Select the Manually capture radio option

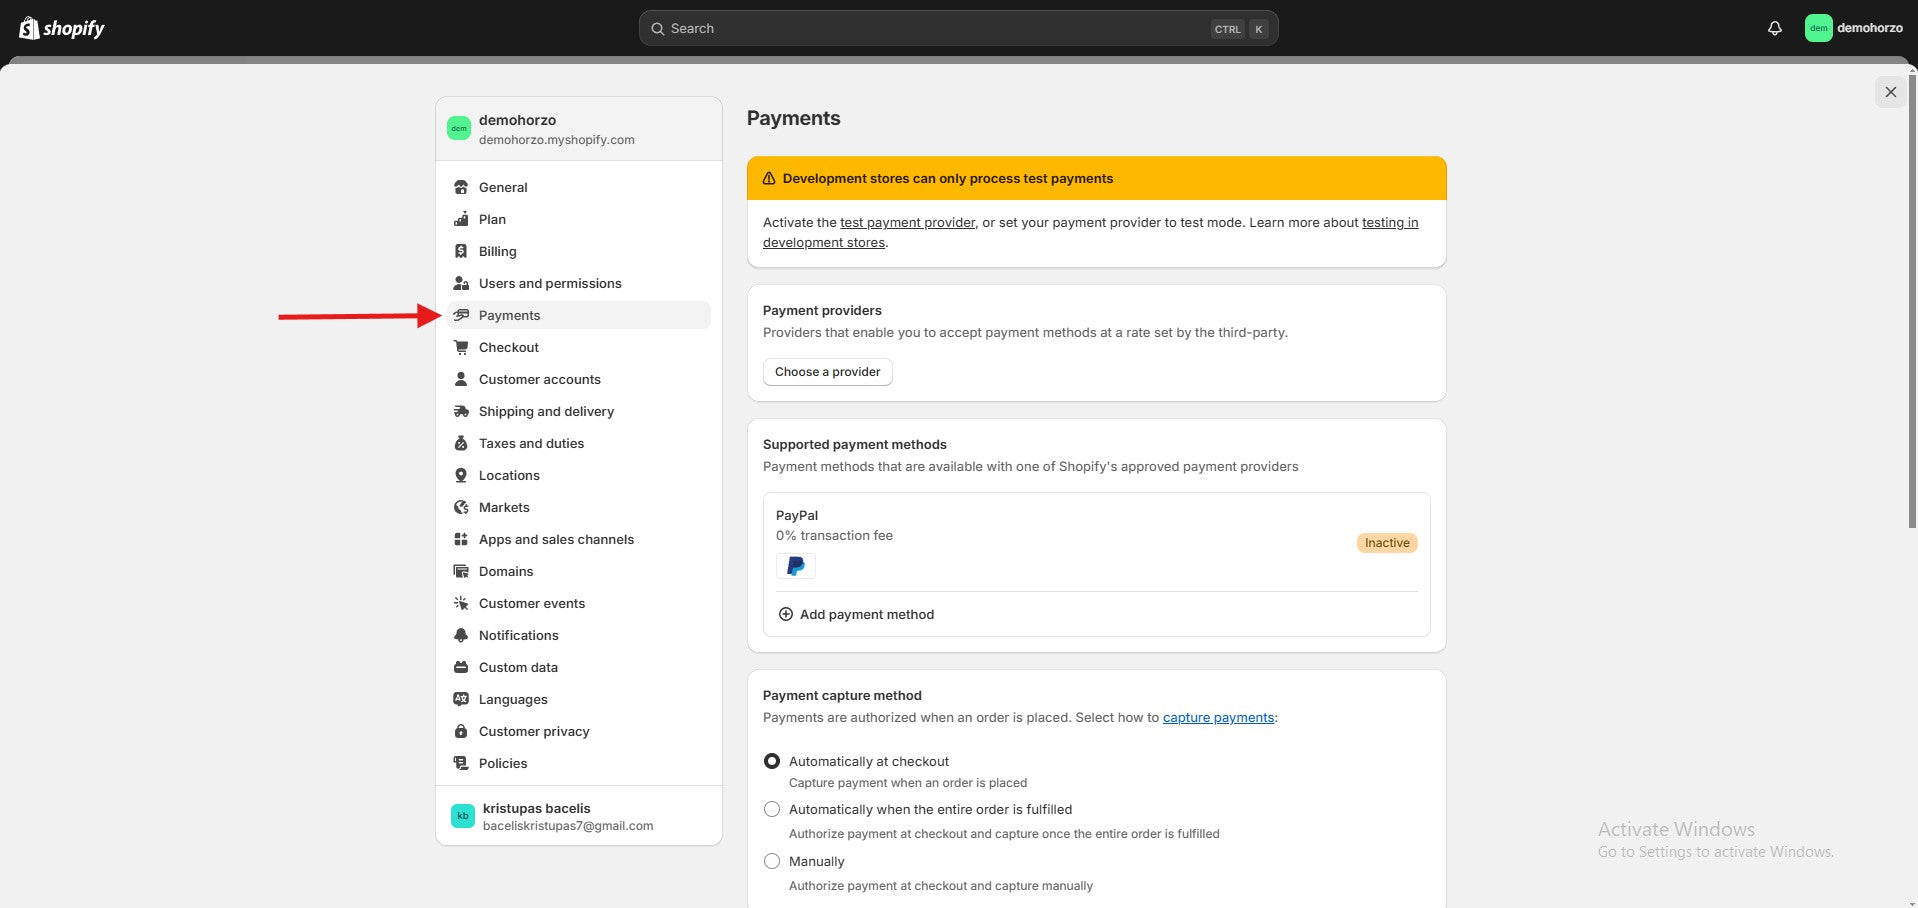coord(772,861)
